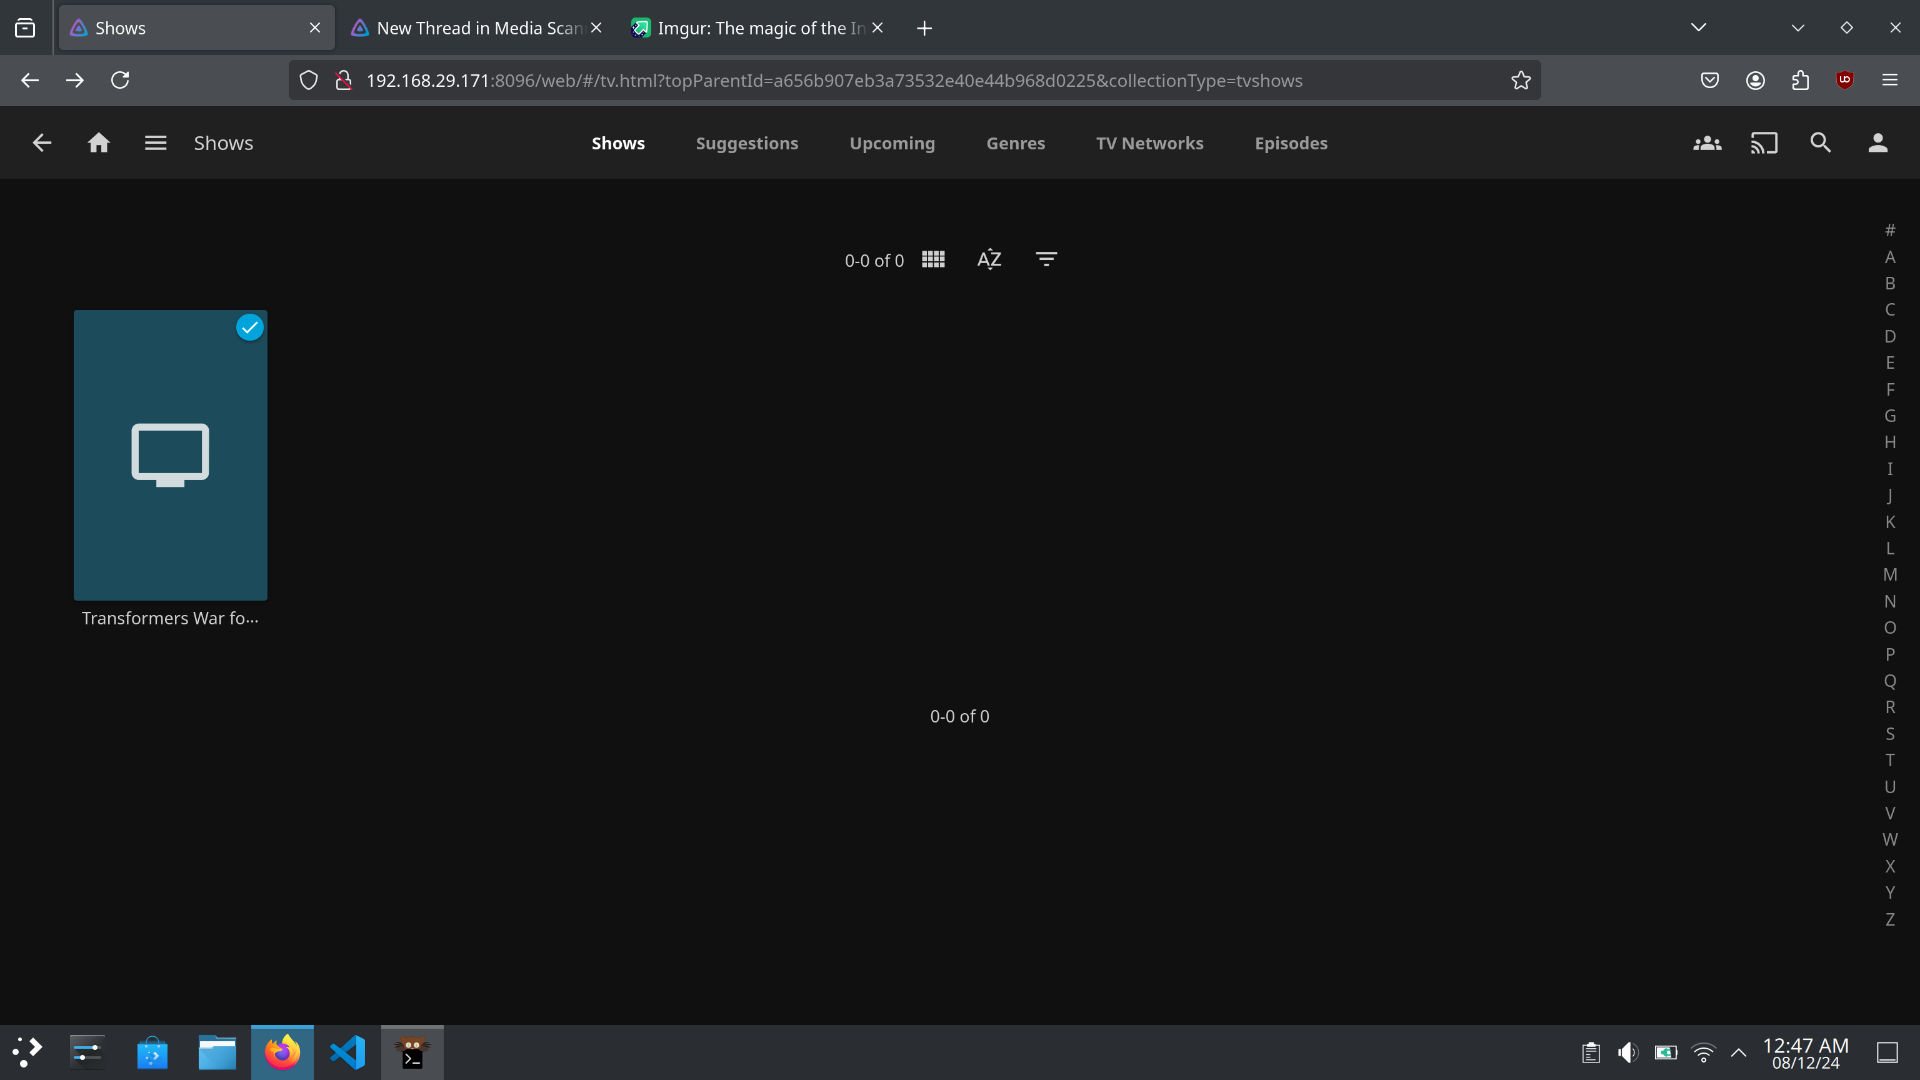Open AZ sort order menu
The width and height of the screenshot is (1920, 1080).
[989, 260]
